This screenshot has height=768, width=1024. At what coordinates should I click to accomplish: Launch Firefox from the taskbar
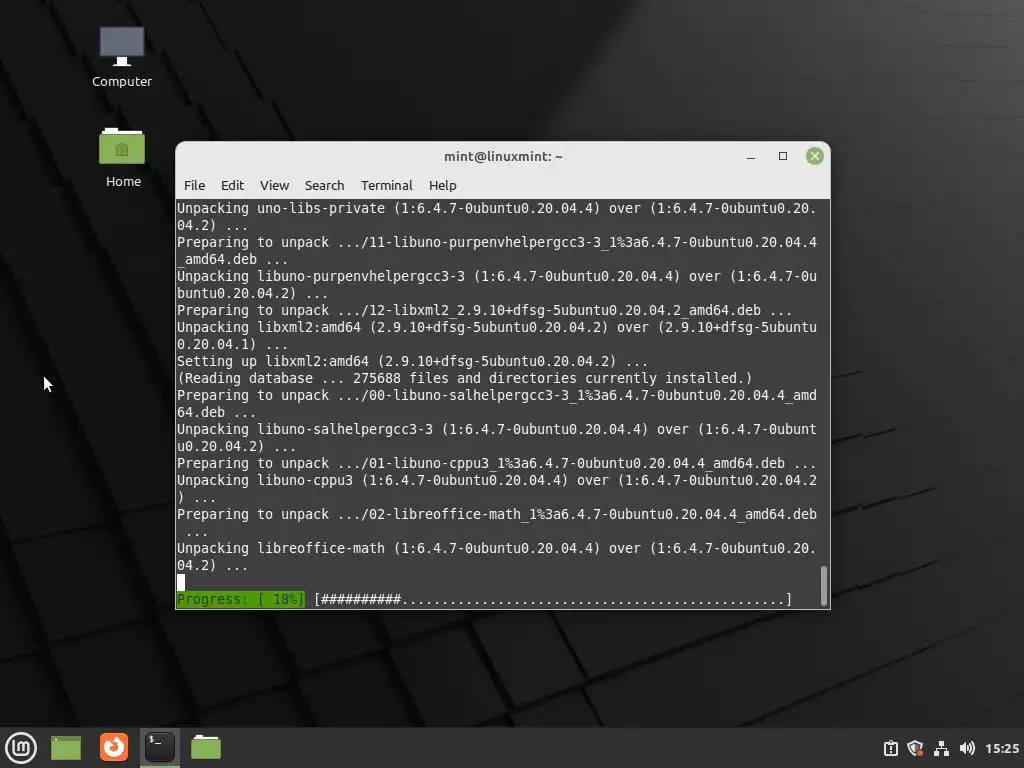114,747
